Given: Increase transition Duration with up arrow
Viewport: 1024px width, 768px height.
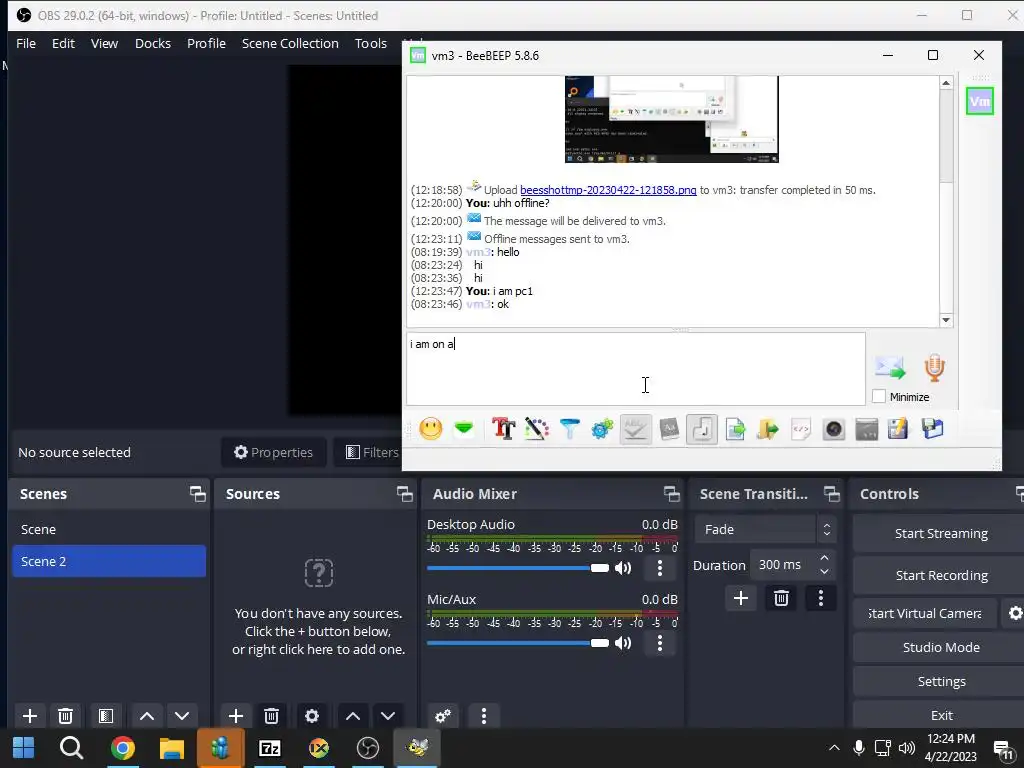Looking at the screenshot, I should pyautogui.click(x=824, y=558).
